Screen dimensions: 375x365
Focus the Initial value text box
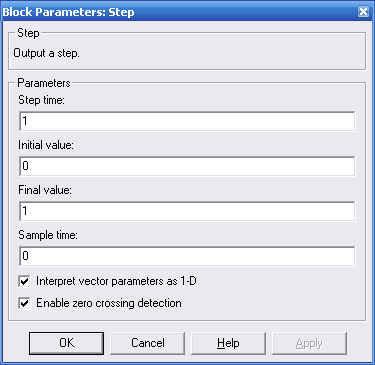(x=187, y=166)
